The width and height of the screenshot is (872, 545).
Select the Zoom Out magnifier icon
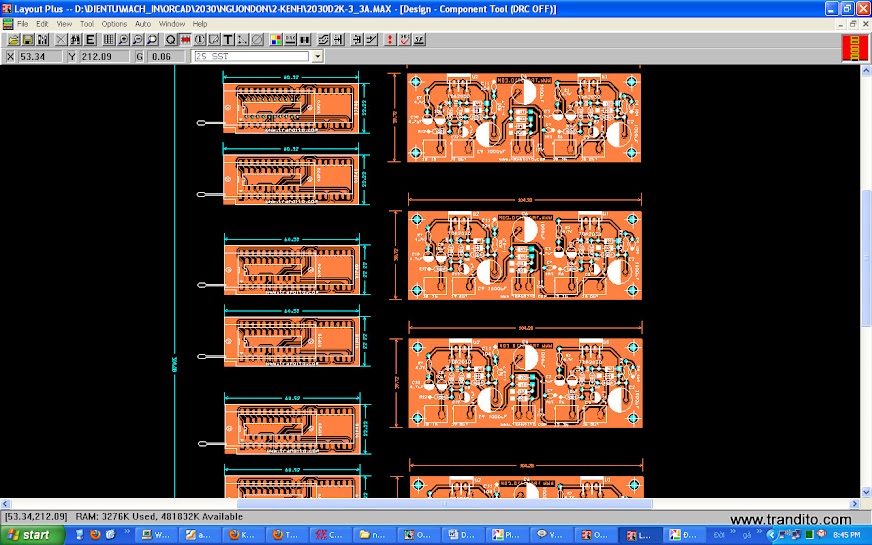[137, 39]
